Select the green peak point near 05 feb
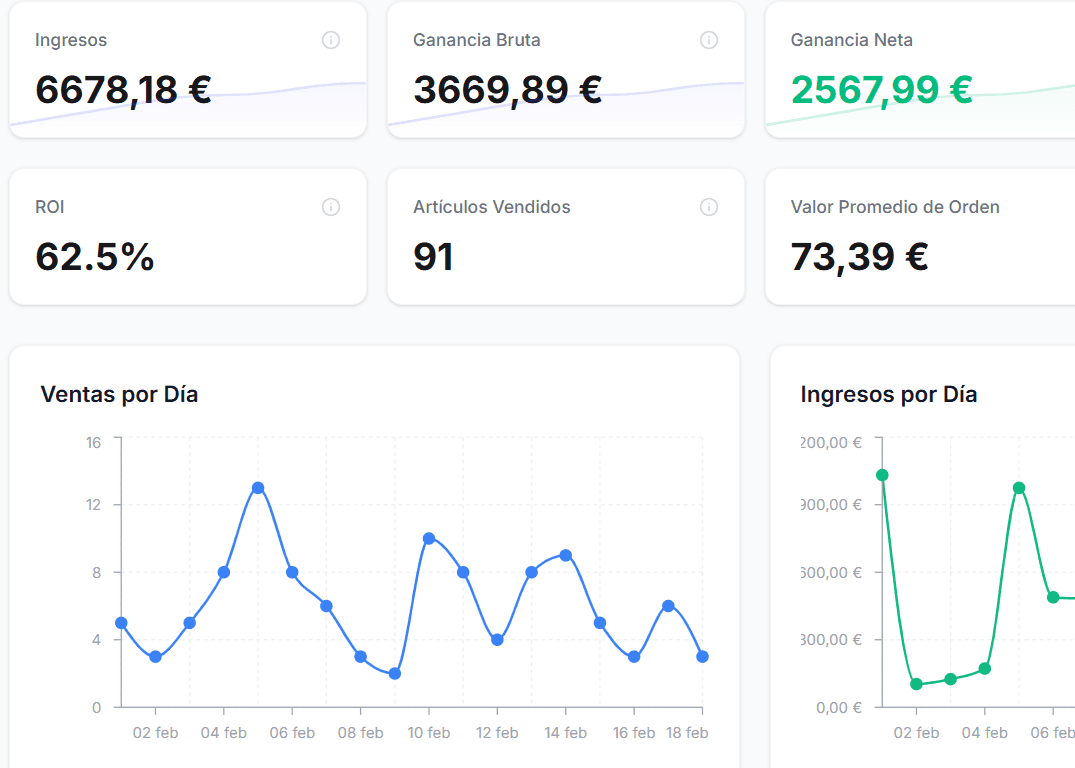The width and height of the screenshot is (1075, 768). 1020,489
